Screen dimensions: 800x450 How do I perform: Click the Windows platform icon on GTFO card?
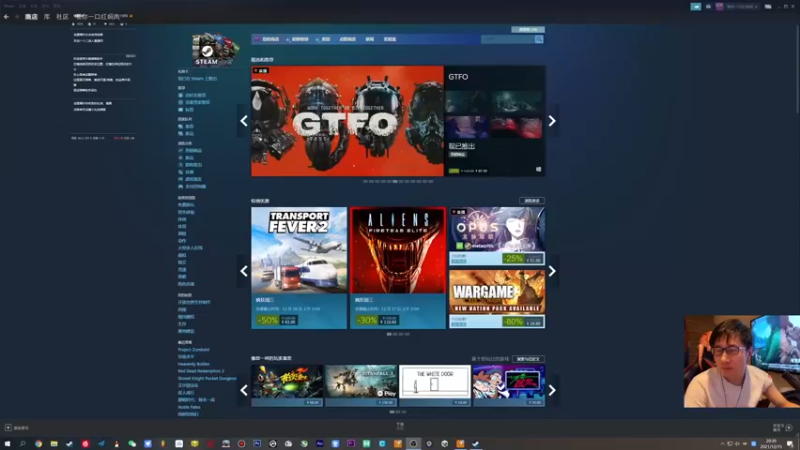[x=538, y=170]
